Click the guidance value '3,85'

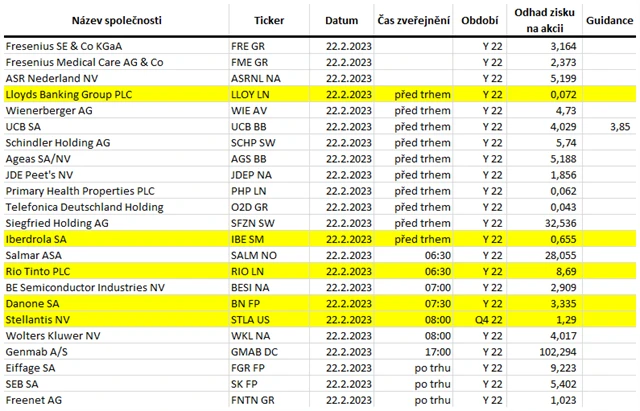(620, 127)
